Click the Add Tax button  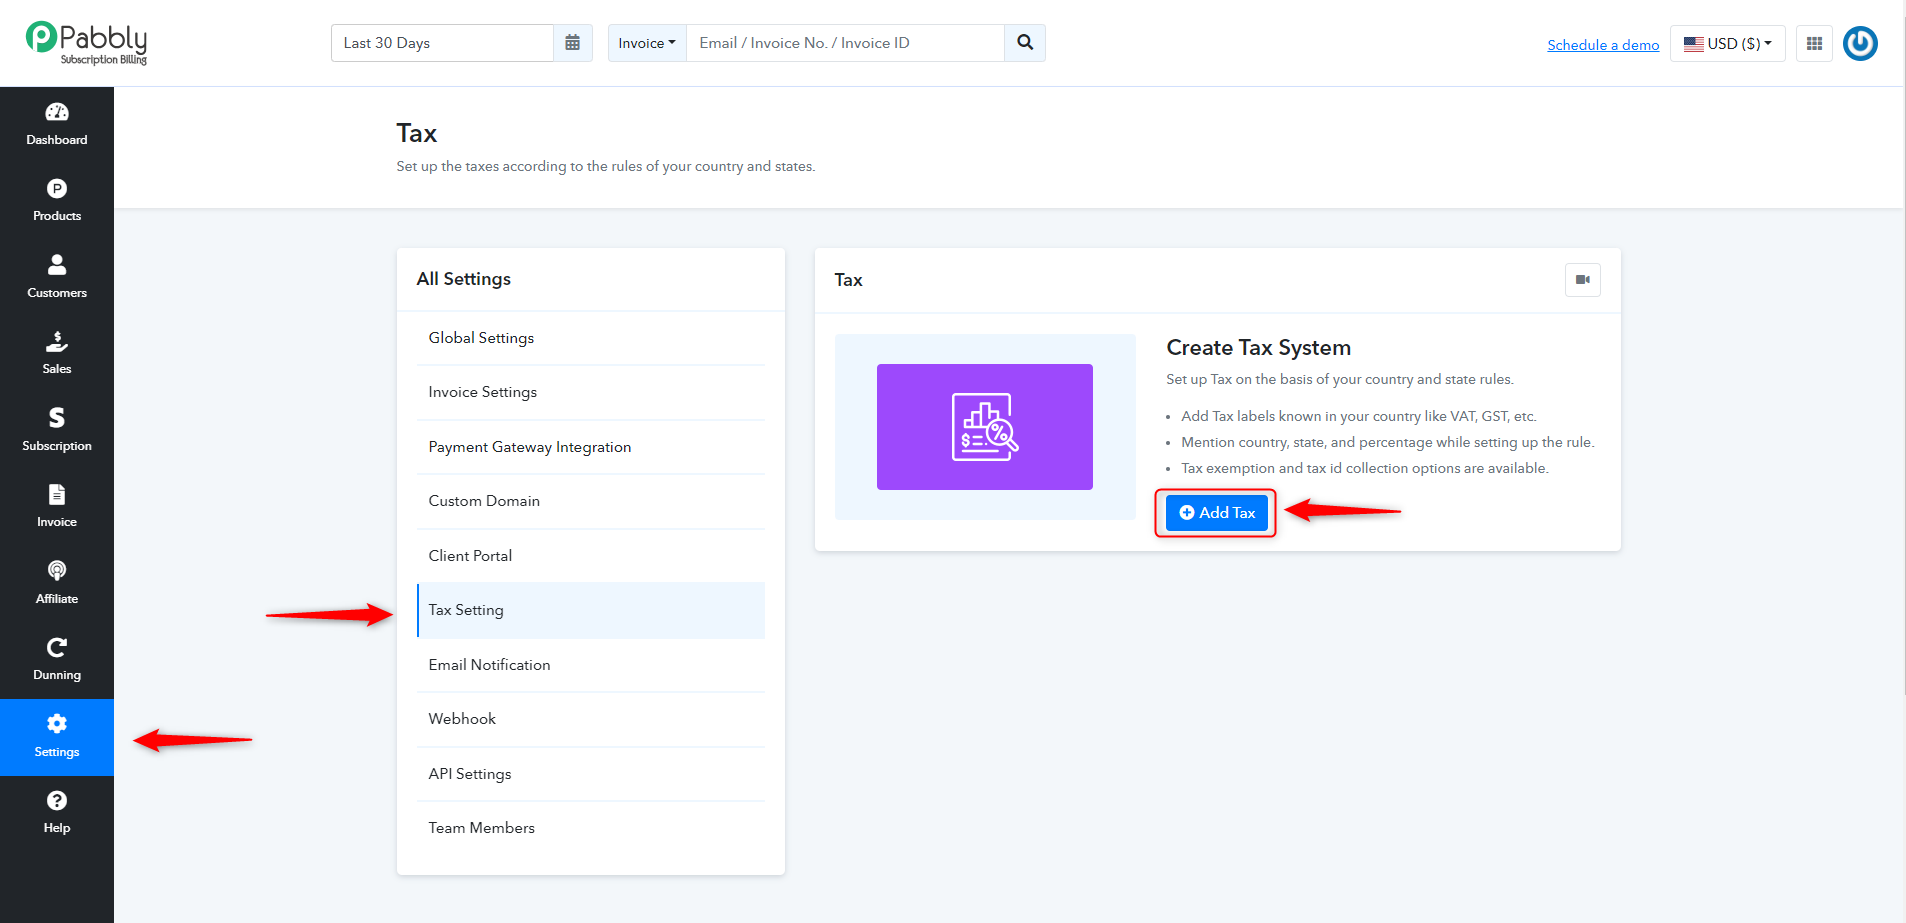(x=1217, y=513)
